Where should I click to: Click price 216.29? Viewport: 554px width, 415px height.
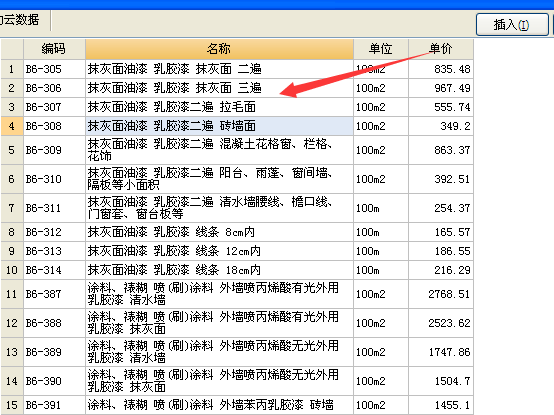pos(441,270)
